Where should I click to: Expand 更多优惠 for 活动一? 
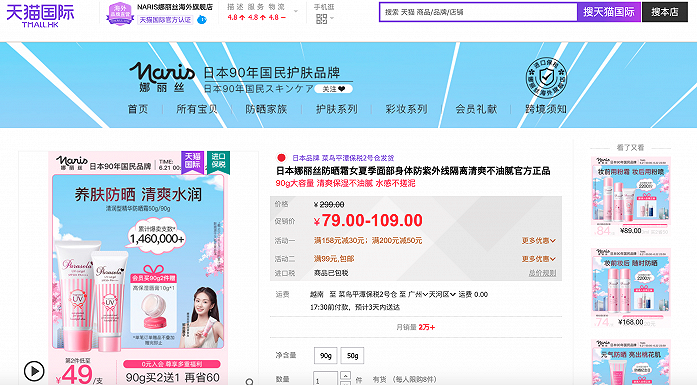[x=538, y=240]
